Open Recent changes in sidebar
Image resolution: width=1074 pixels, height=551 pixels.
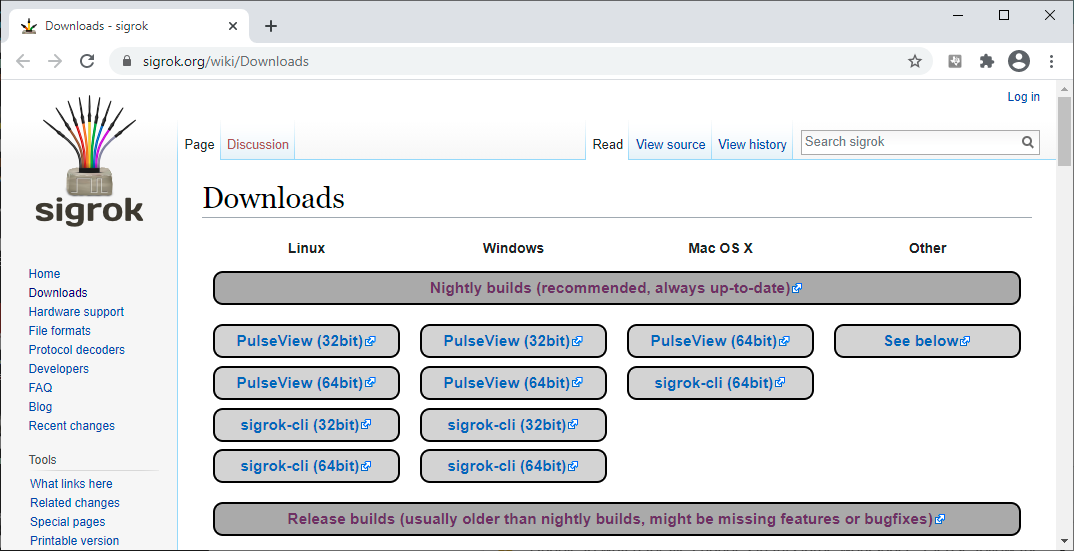(72, 426)
